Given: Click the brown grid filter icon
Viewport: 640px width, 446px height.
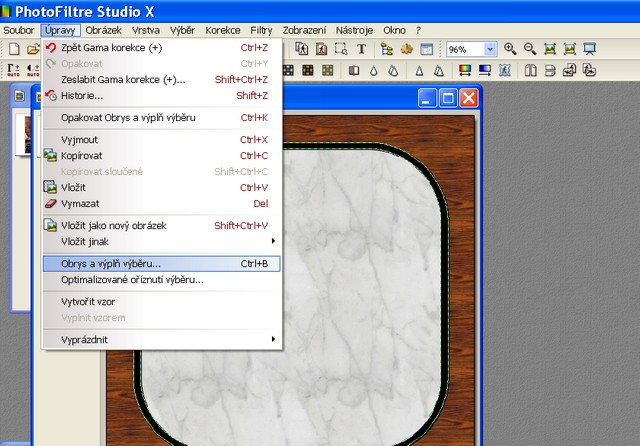Looking at the screenshot, I should point(308,70).
